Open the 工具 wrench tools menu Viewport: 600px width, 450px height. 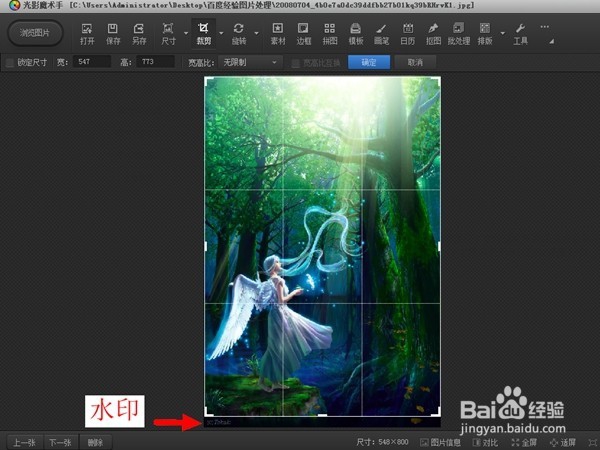(520, 34)
